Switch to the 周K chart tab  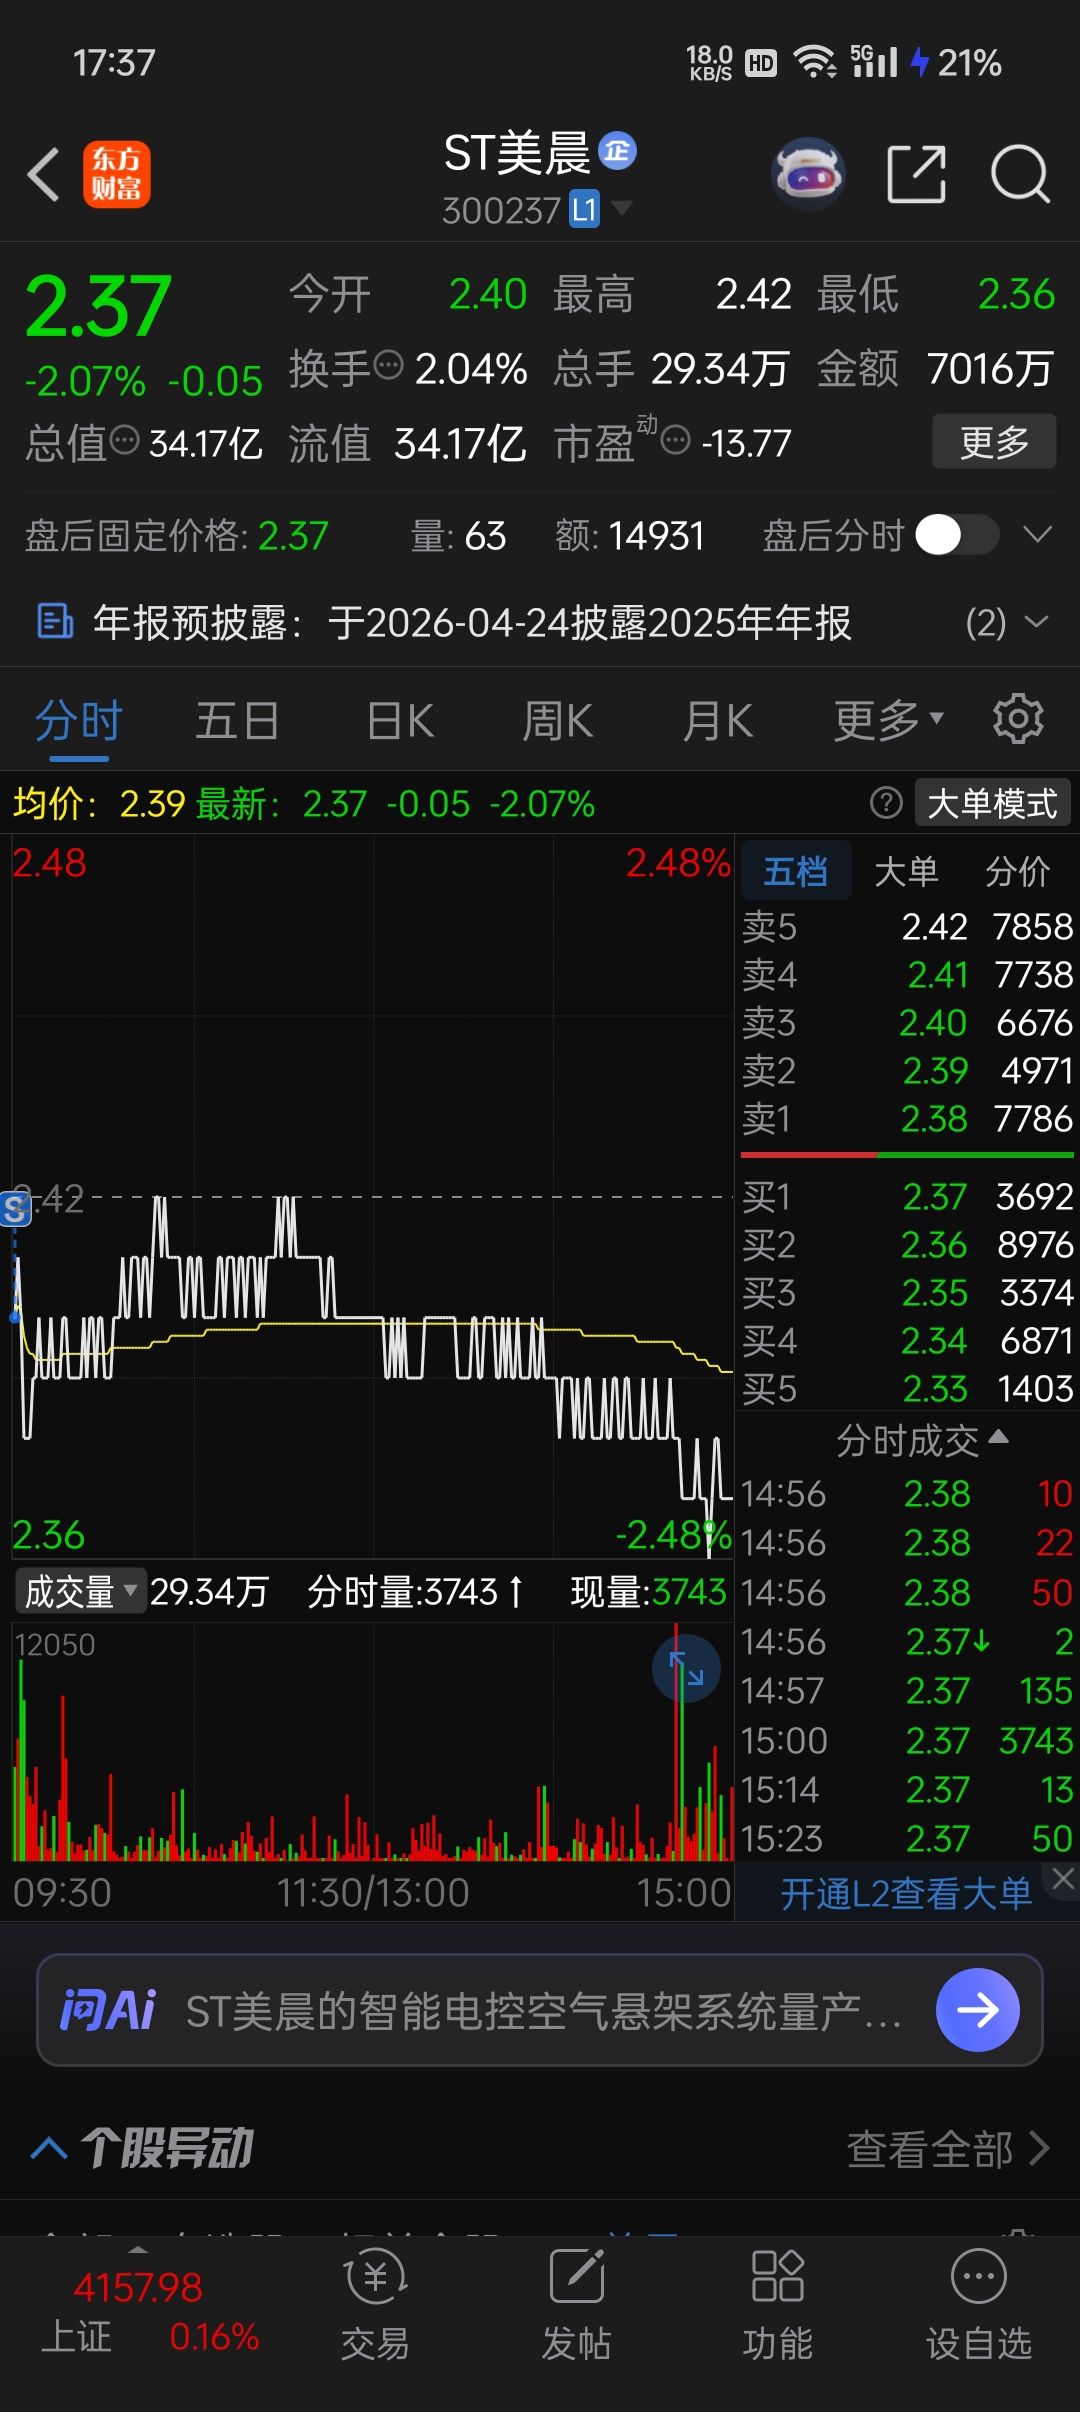558,721
